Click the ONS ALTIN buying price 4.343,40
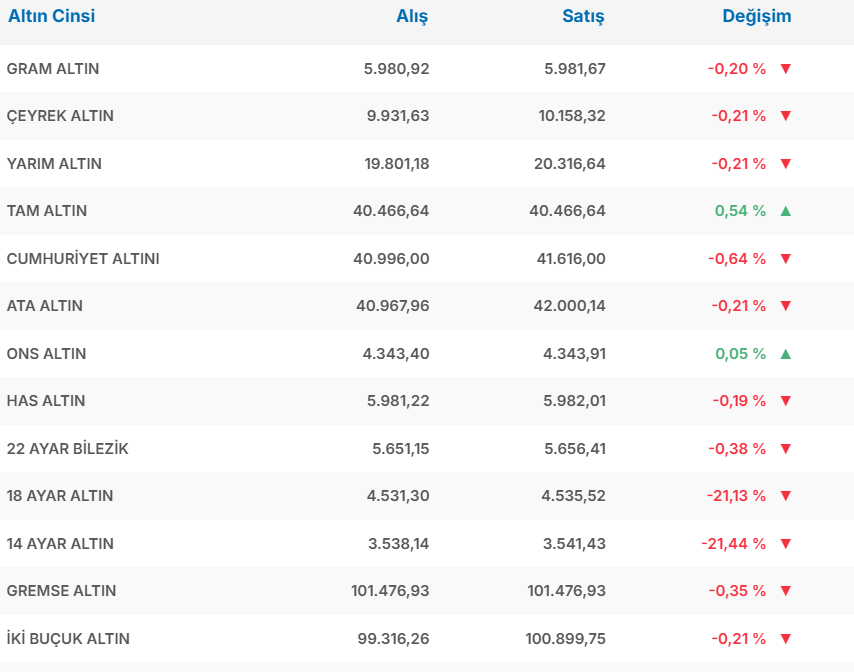 [397, 354]
